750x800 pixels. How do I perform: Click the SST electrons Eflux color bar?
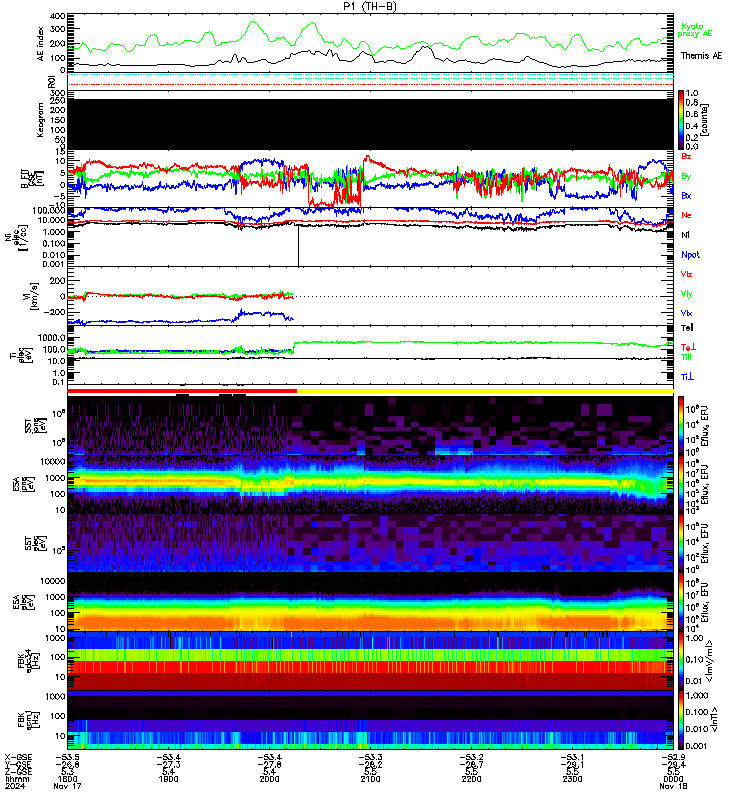click(x=681, y=543)
